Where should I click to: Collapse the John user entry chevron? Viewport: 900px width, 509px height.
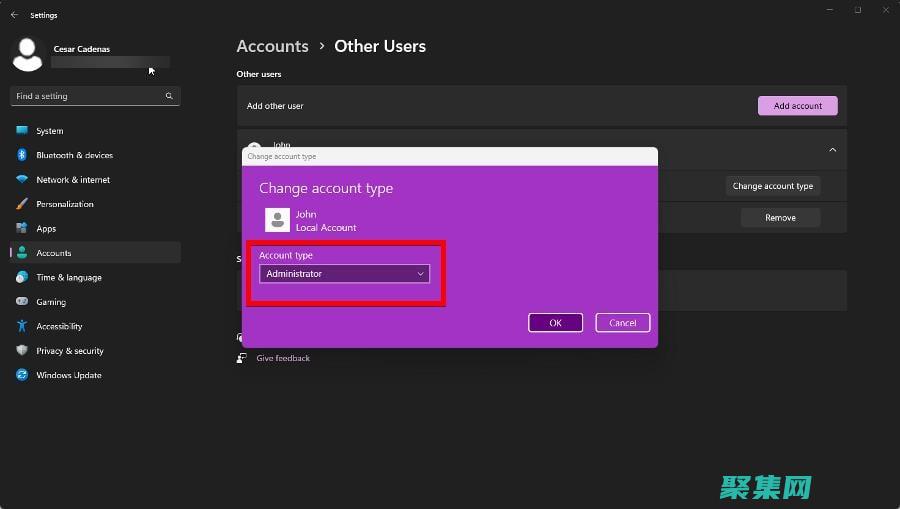click(x=832, y=150)
